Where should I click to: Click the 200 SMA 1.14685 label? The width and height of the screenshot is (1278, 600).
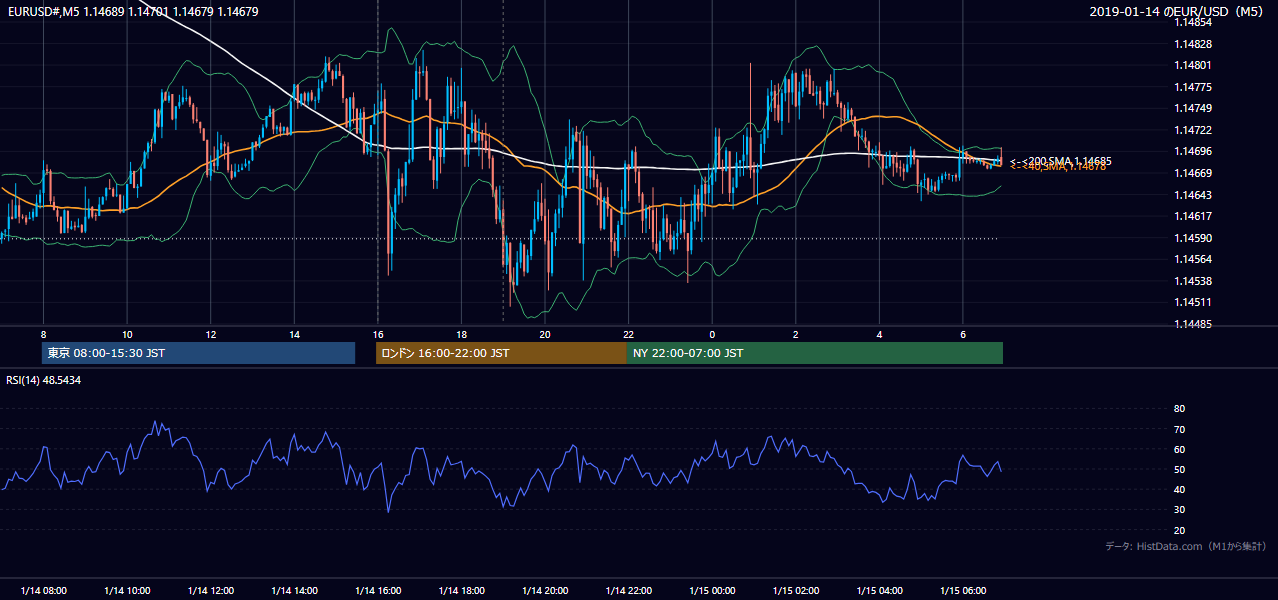(1060, 161)
